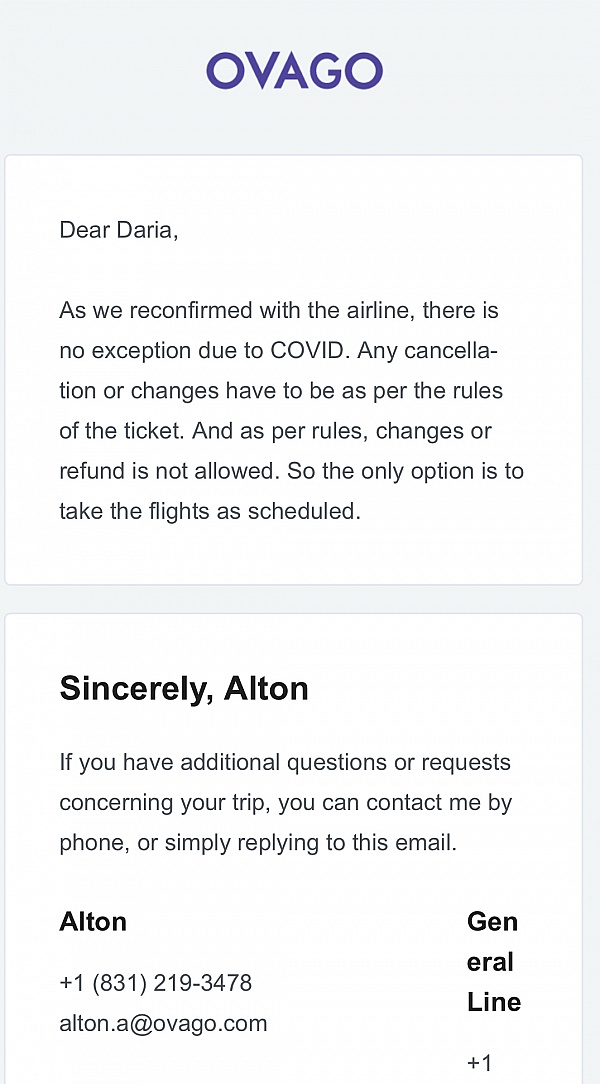Image resolution: width=600 pixels, height=1084 pixels.
Task: Open the alton.a@ovago.com email link
Action: click(163, 1023)
